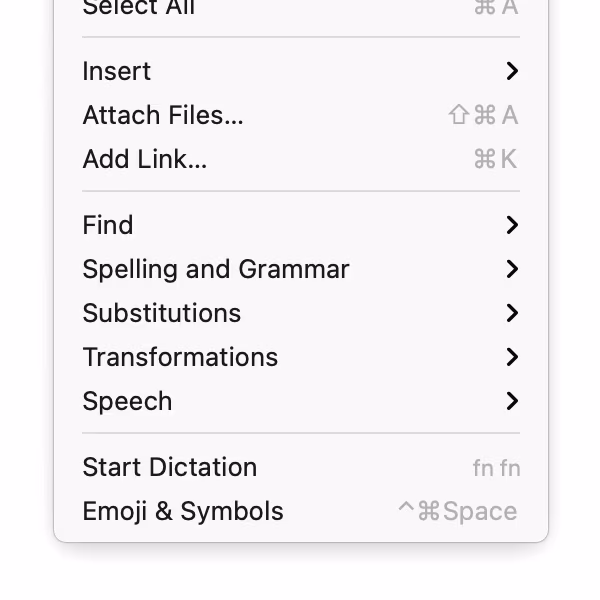Choose Select All at the menu top
600x600 pixels.
point(139,8)
